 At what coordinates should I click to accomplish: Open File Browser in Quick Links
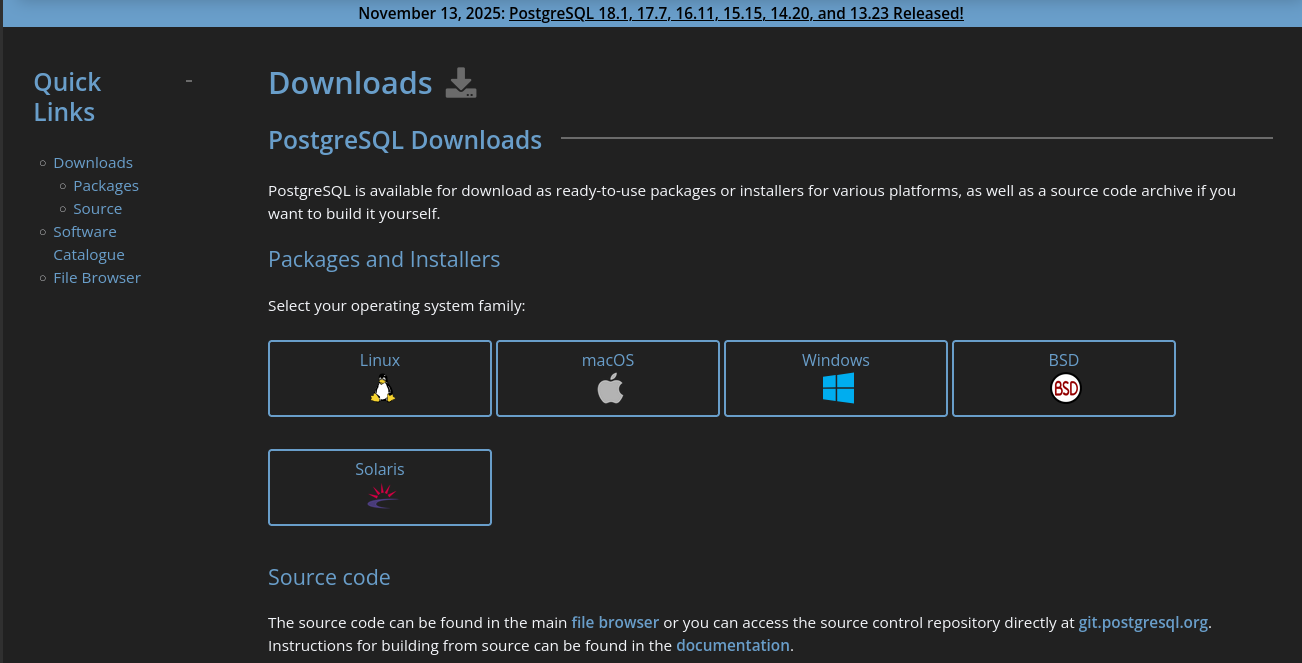97,278
